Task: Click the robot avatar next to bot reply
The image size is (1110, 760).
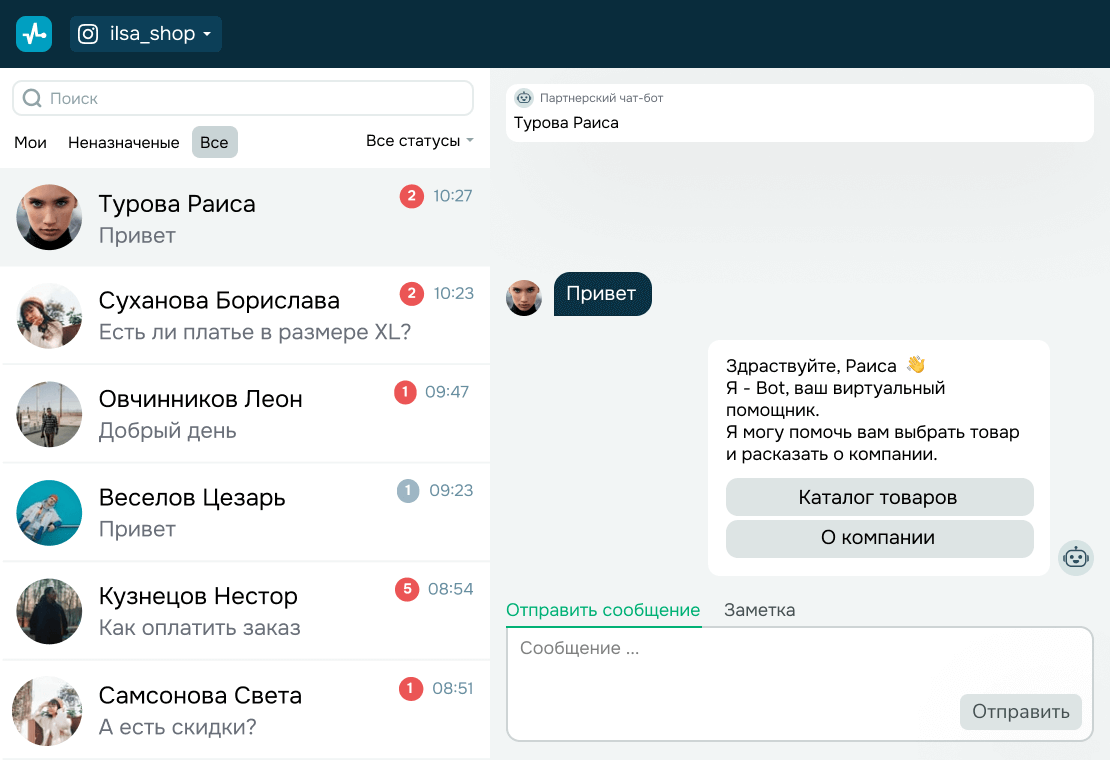Action: 1075,557
